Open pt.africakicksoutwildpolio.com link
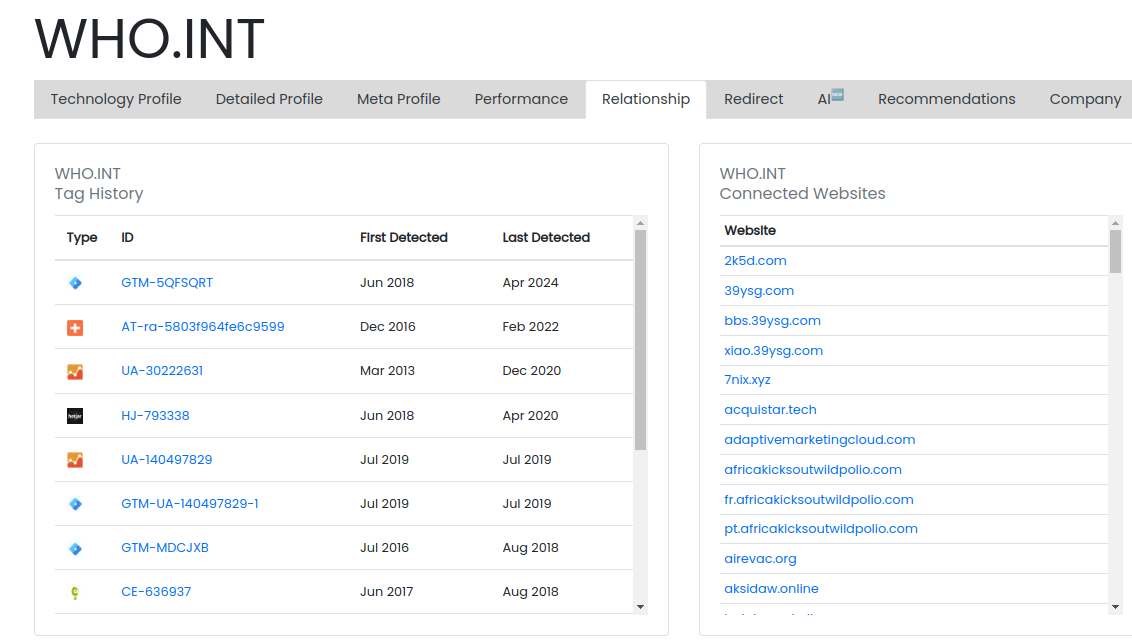Screen dimensions: 1132x640 click(821, 529)
